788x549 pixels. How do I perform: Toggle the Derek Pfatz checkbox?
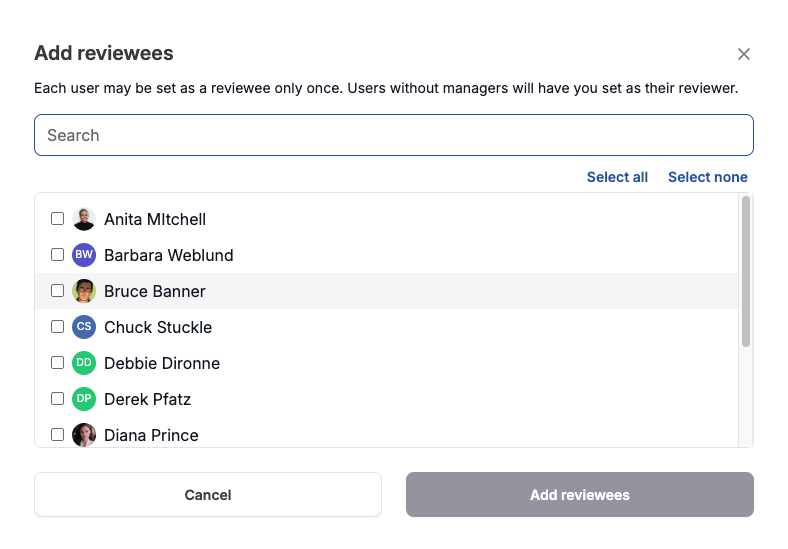coord(58,399)
